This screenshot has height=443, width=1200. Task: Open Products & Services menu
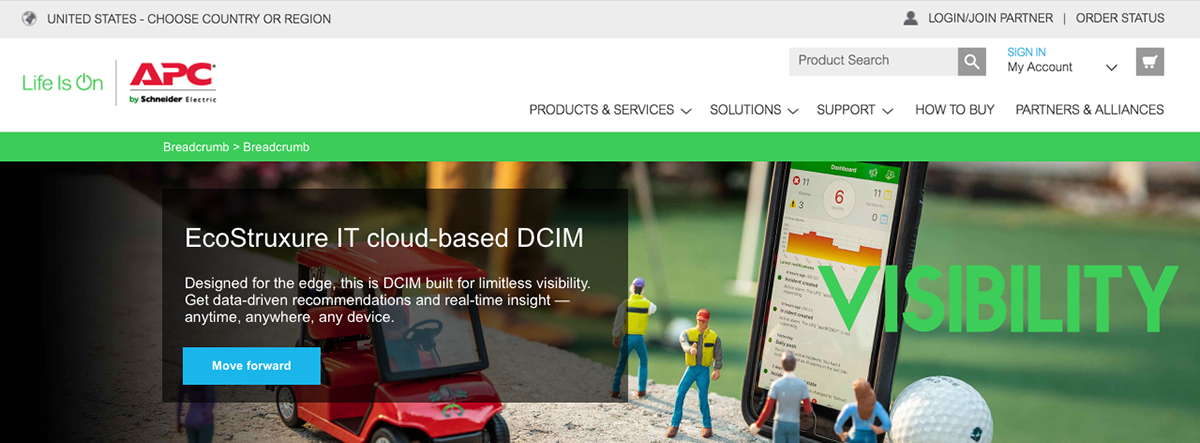(x=601, y=110)
